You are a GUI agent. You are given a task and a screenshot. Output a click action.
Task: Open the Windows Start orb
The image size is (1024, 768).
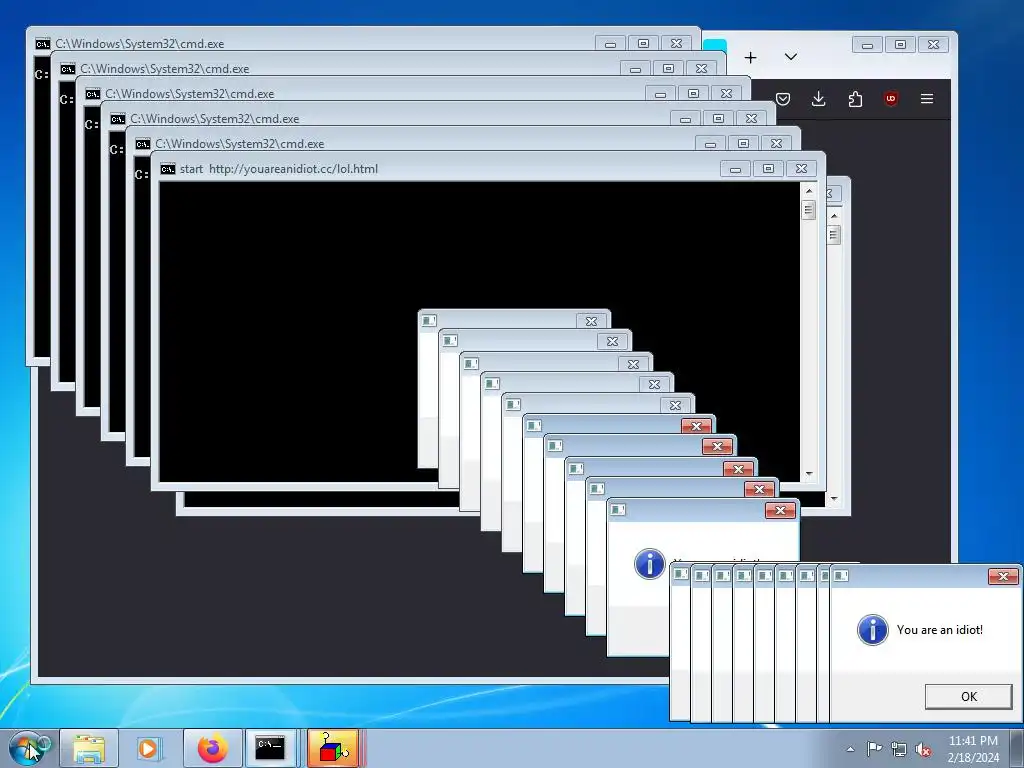(x=29, y=748)
